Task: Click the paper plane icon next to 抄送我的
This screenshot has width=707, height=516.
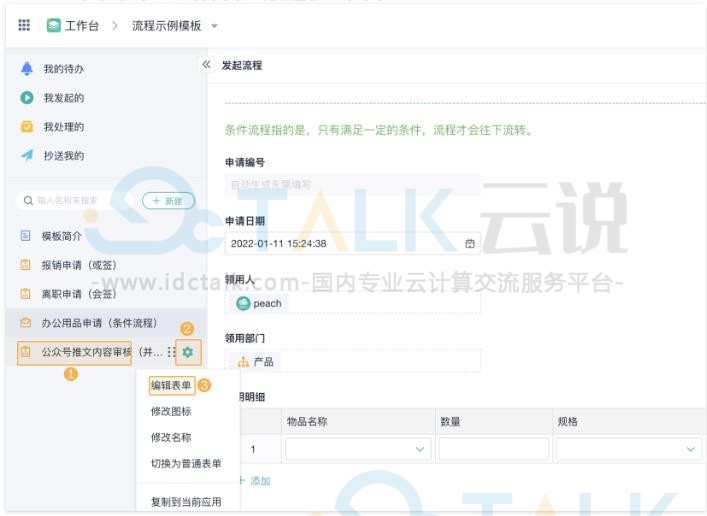Action: 27,155
